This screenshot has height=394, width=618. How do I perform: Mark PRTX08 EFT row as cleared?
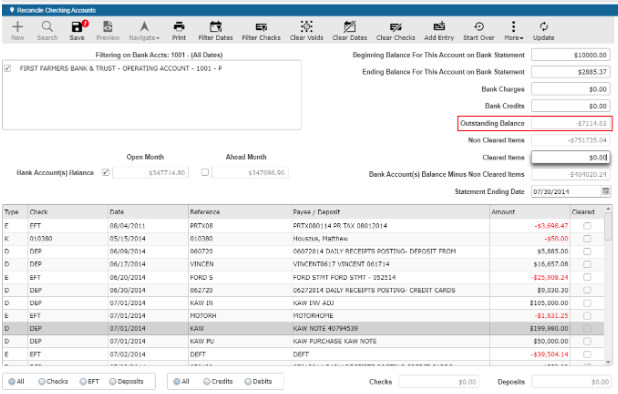587,226
